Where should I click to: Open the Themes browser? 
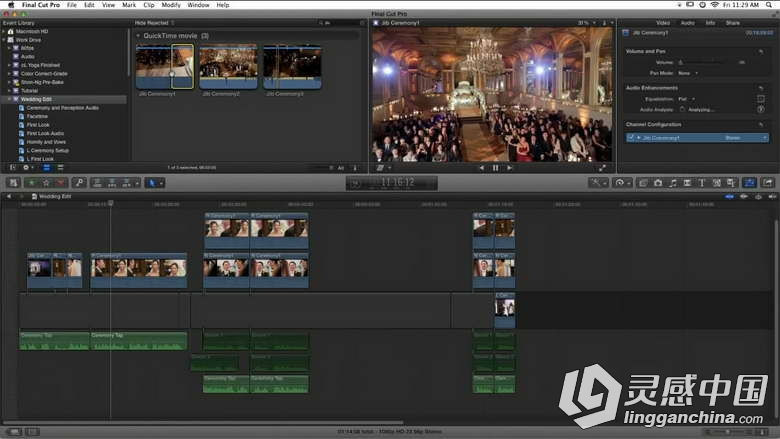731,183
